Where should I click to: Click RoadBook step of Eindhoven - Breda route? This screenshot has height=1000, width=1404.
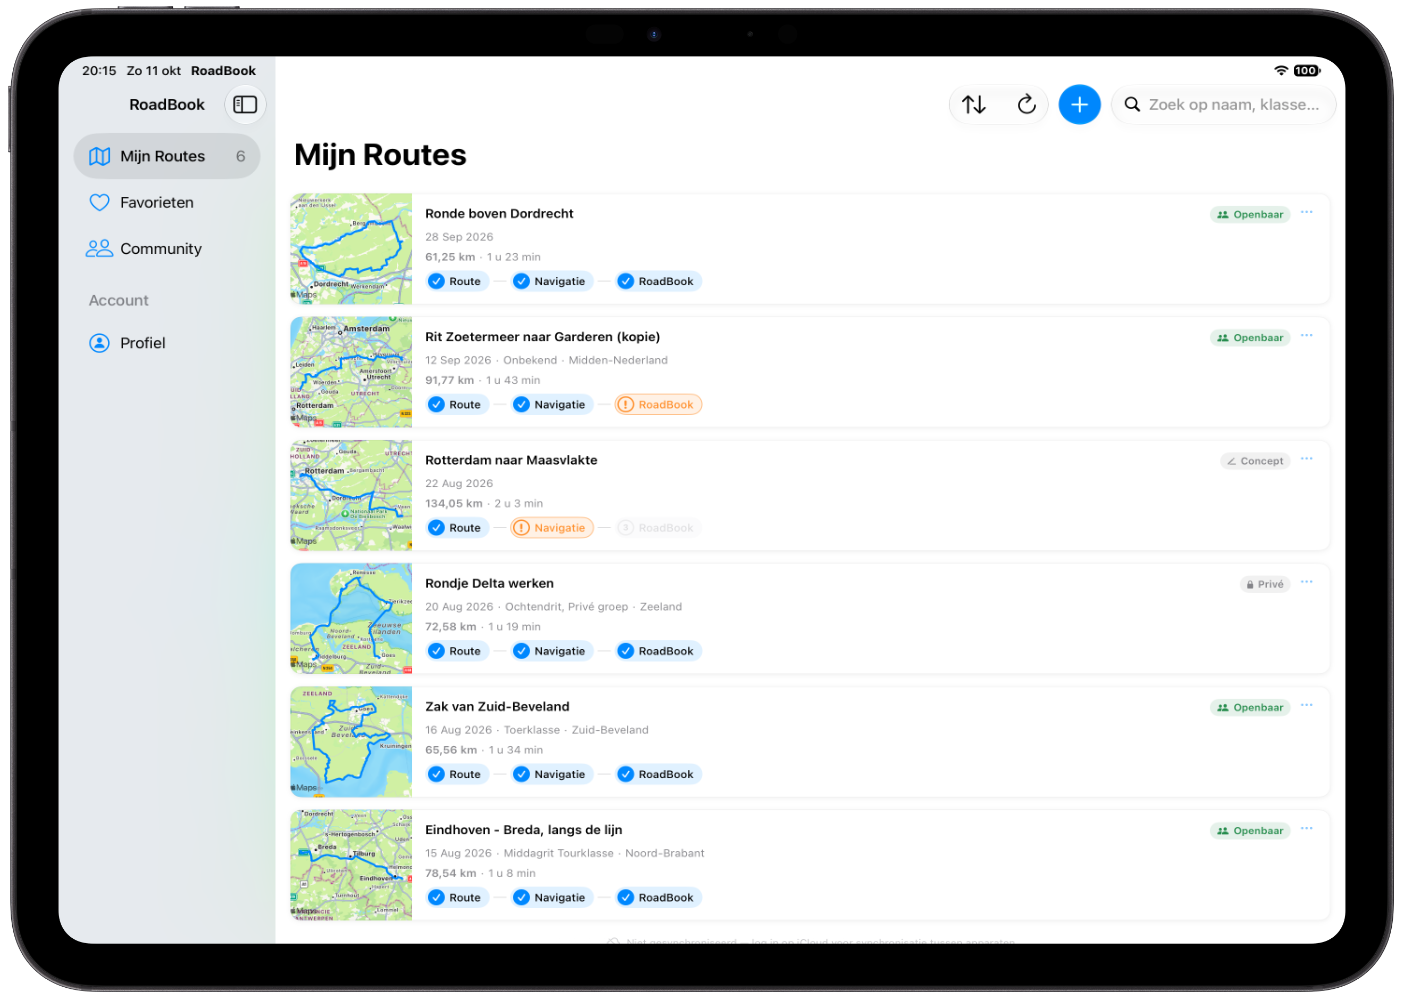(657, 897)
